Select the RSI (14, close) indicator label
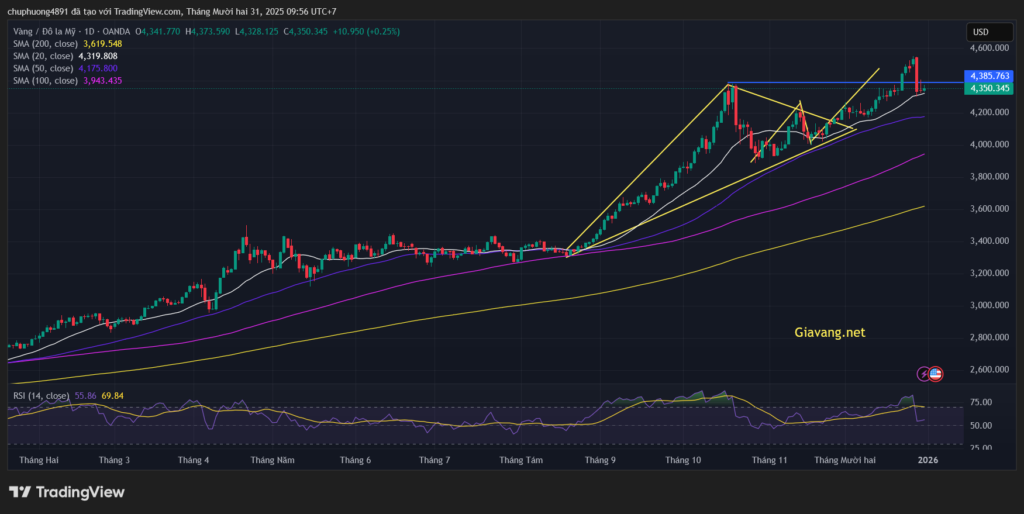The width and height of the screenshot is (1024, 514). coord(41,396)
